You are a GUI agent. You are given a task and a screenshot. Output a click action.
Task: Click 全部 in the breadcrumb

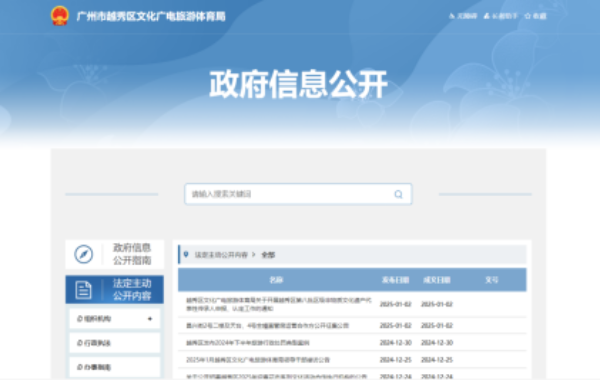268,255
